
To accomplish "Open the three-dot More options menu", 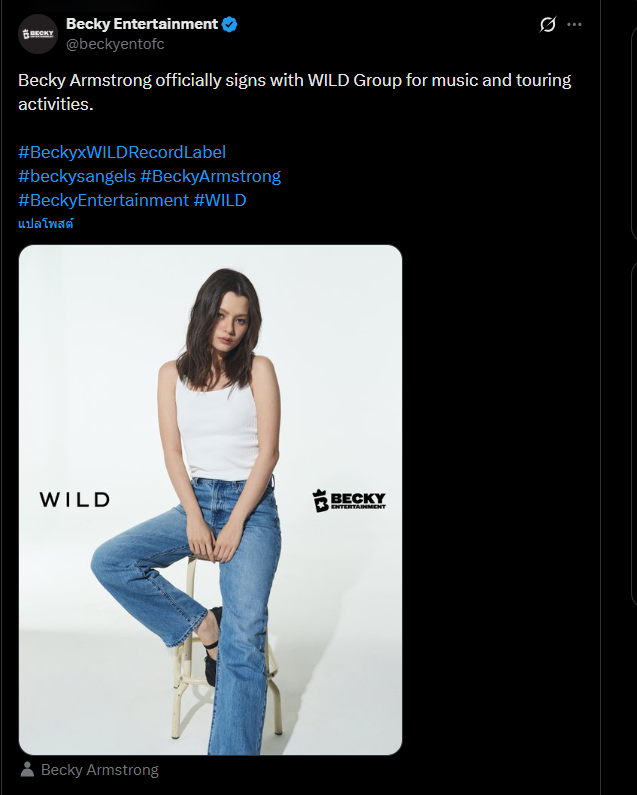I will (x=574, y=25).
